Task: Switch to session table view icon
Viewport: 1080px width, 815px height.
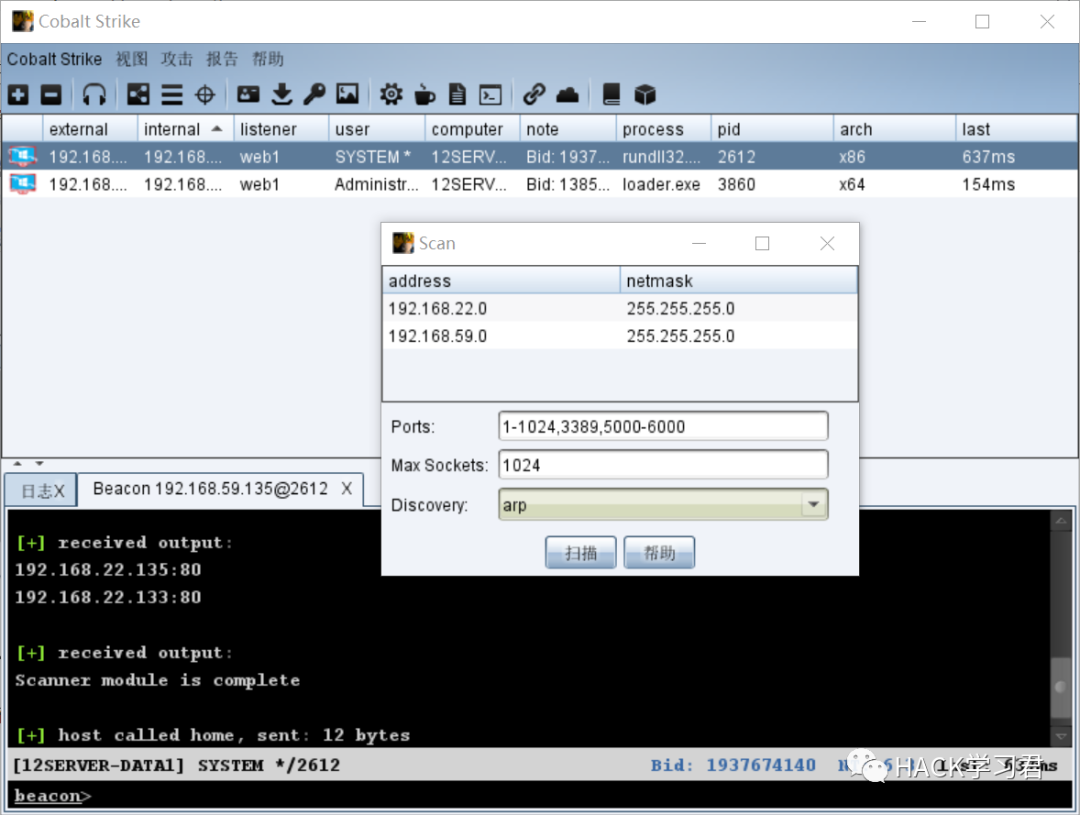Action: (172, 94)
